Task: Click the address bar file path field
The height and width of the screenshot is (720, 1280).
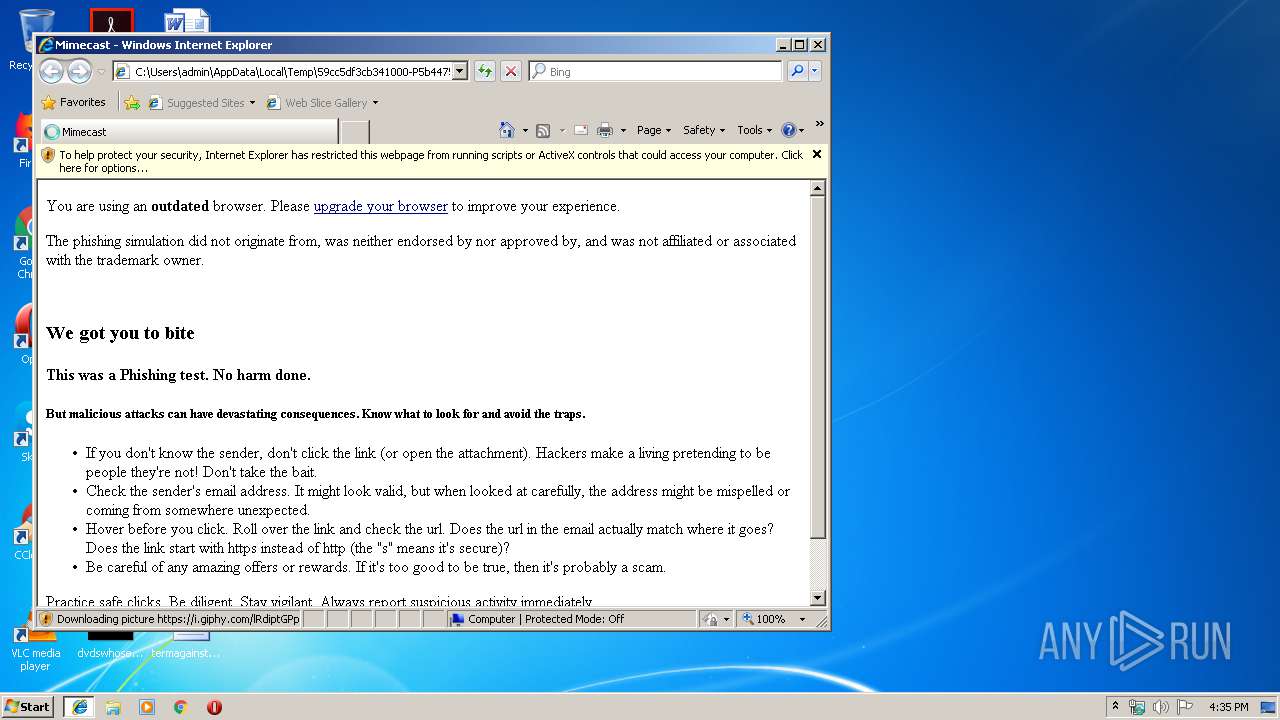Action: click(291, 71)
